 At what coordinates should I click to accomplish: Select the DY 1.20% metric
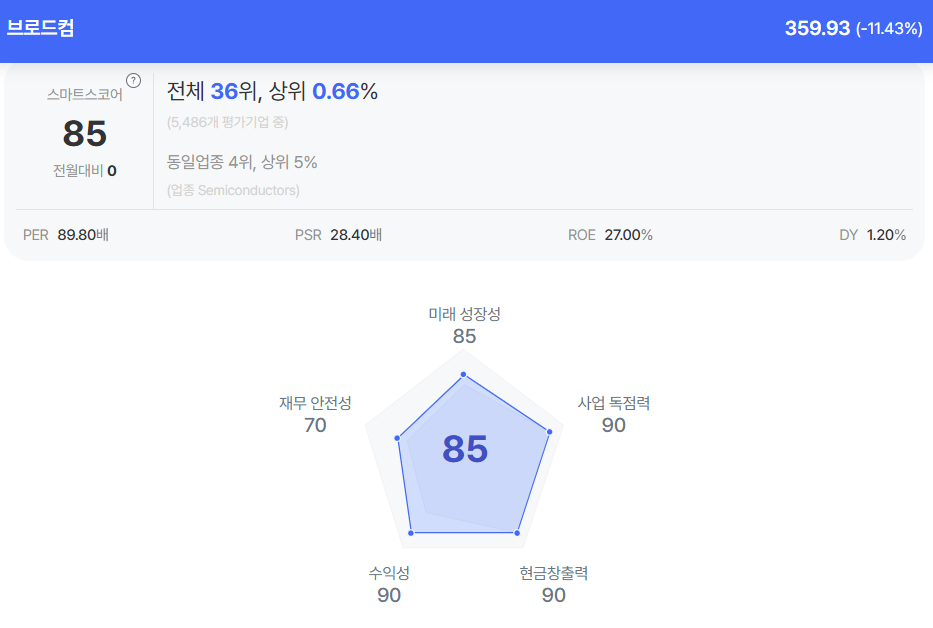point(872,235)
